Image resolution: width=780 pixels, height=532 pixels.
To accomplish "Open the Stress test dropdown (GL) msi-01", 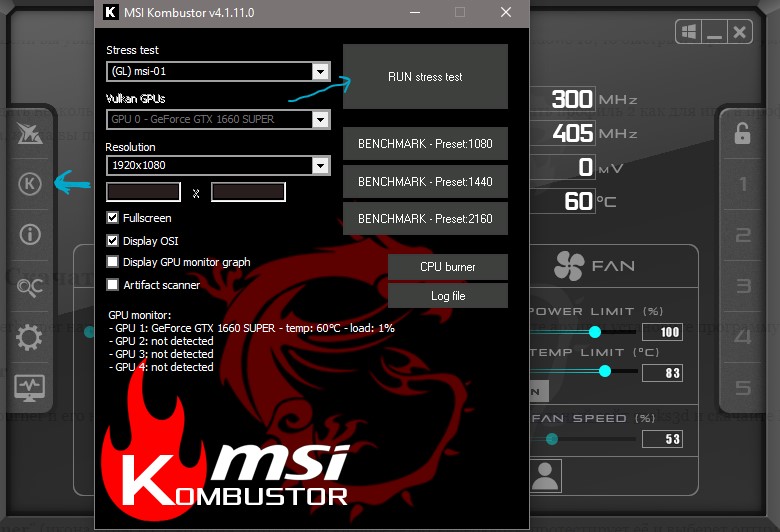I will coord(218,72).
